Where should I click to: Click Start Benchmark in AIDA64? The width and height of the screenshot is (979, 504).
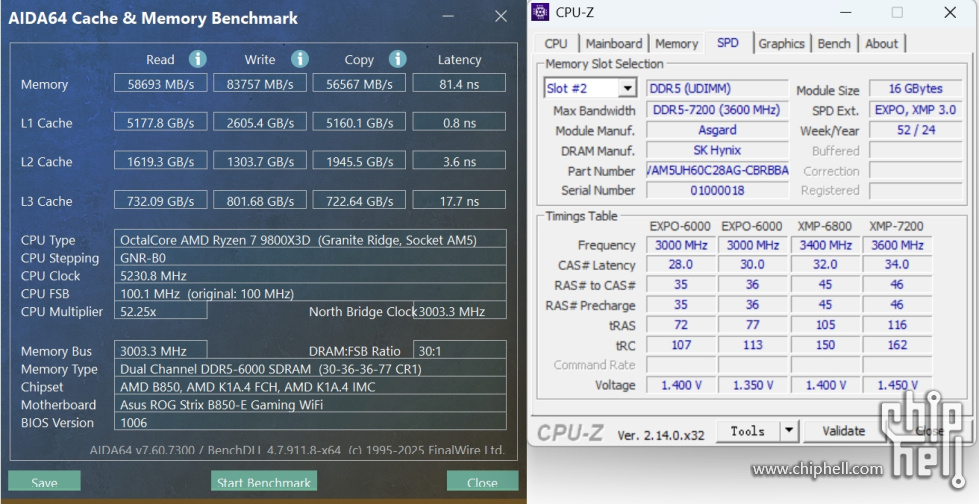coord(264,482)
